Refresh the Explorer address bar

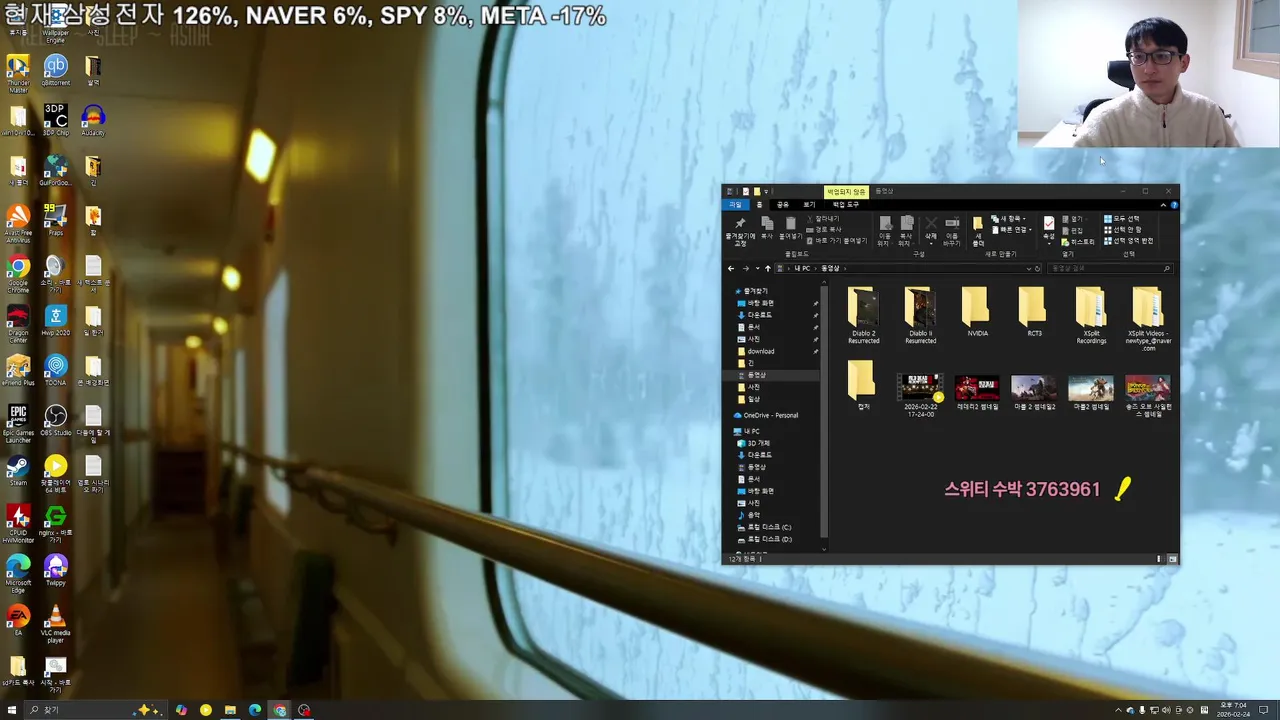click(1037, 268)
